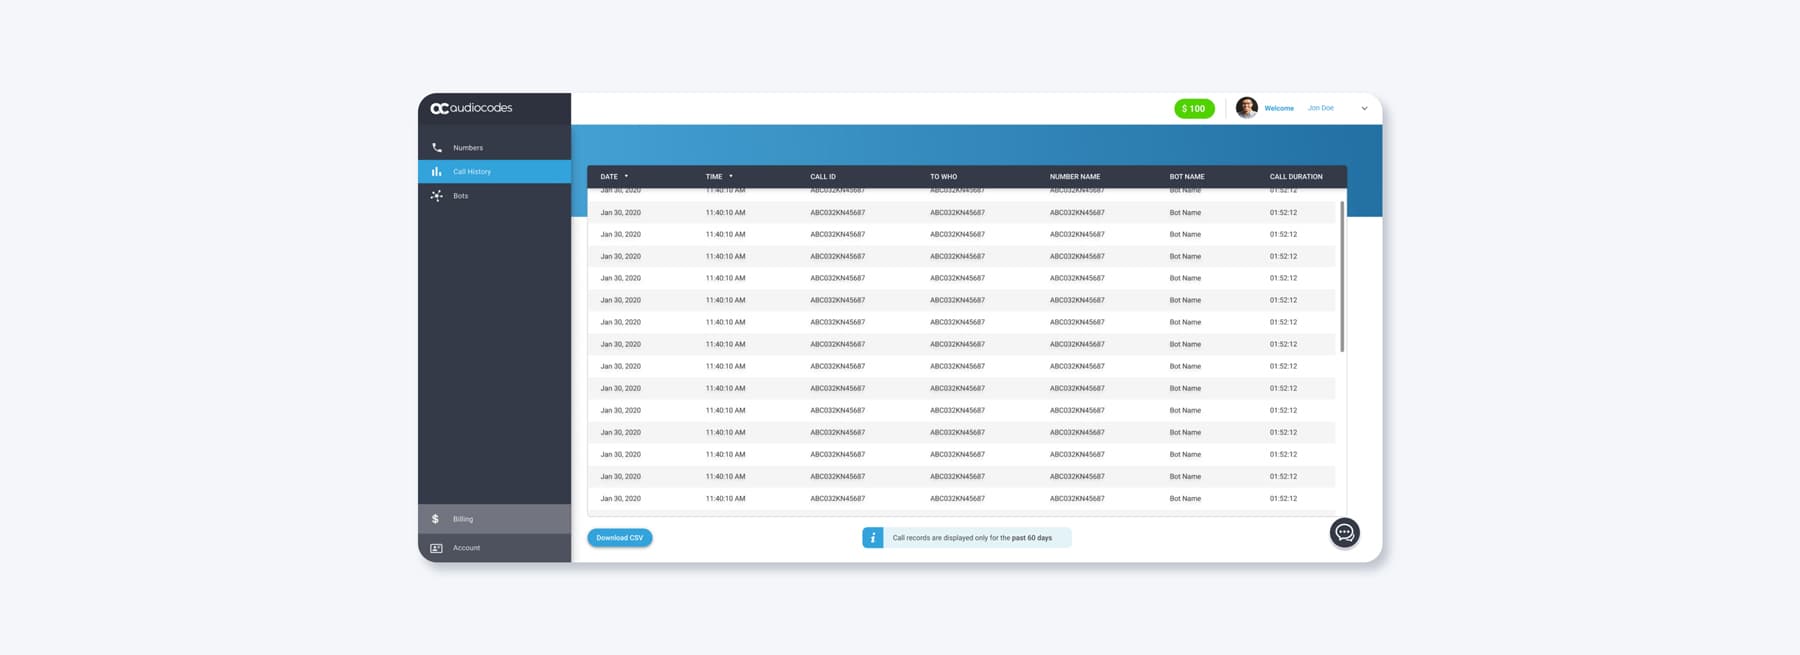The width and height of the screenshot is (1800, 655).
Task: Click the CALL DURATION column header
Action: (1295, 177)
